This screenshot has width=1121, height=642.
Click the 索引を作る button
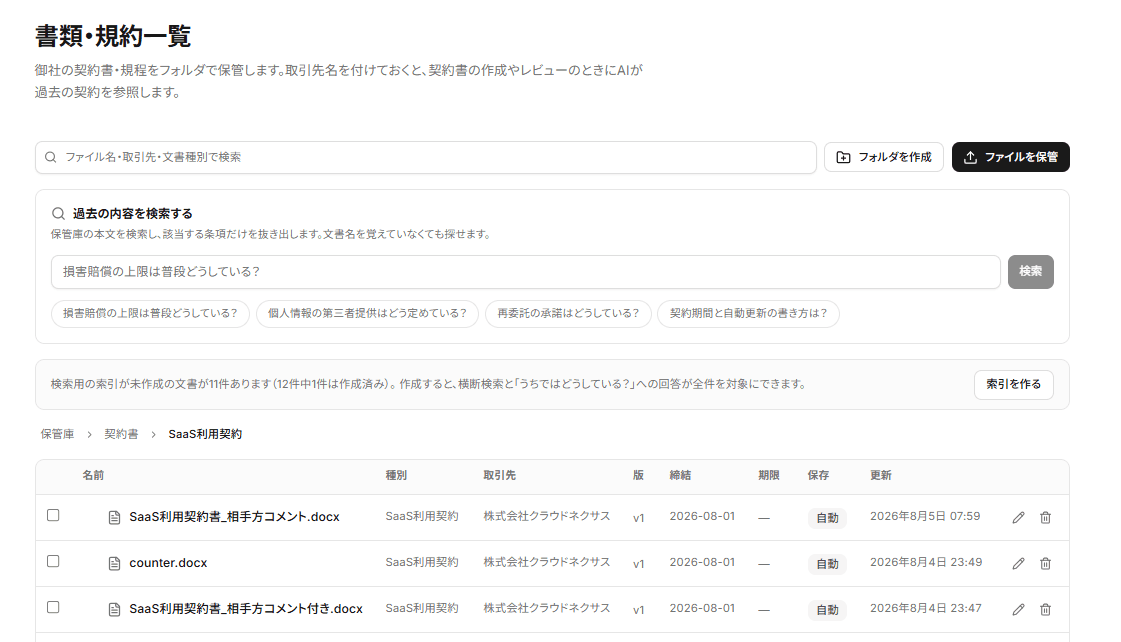tap(1014, 385)
